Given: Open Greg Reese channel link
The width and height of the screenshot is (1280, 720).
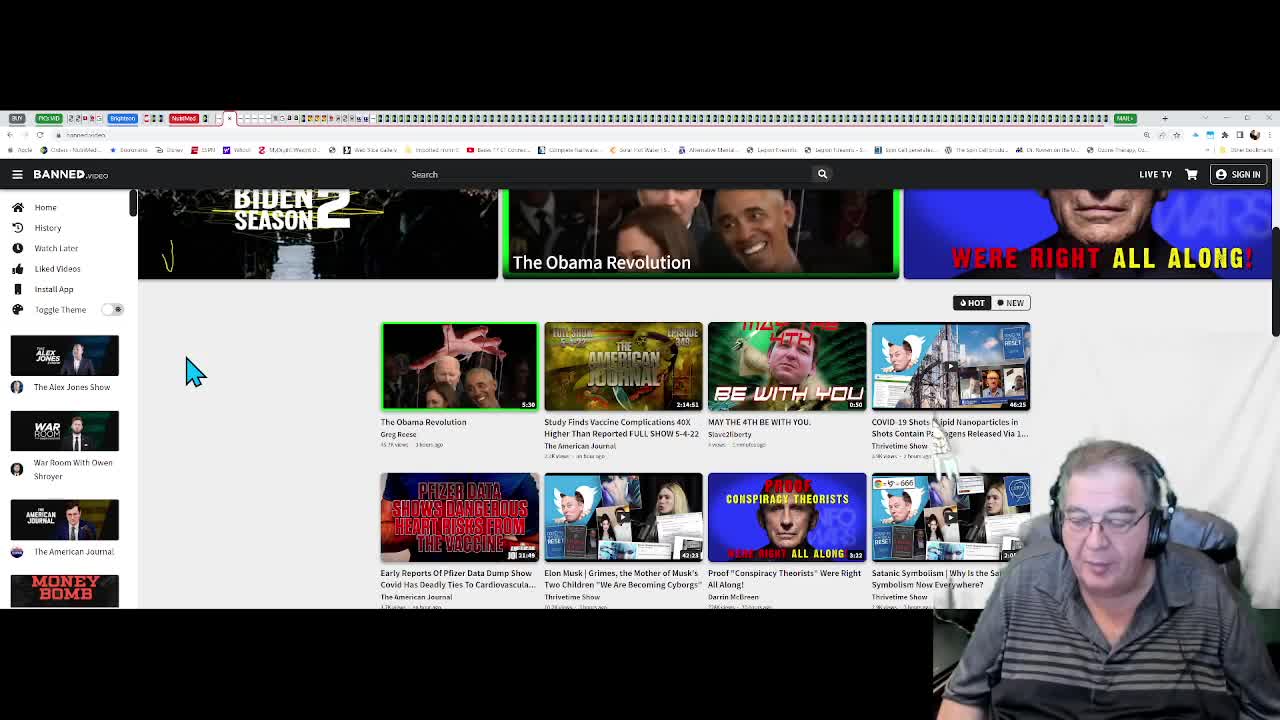Looking at the screenshot, I should (398, 434).
